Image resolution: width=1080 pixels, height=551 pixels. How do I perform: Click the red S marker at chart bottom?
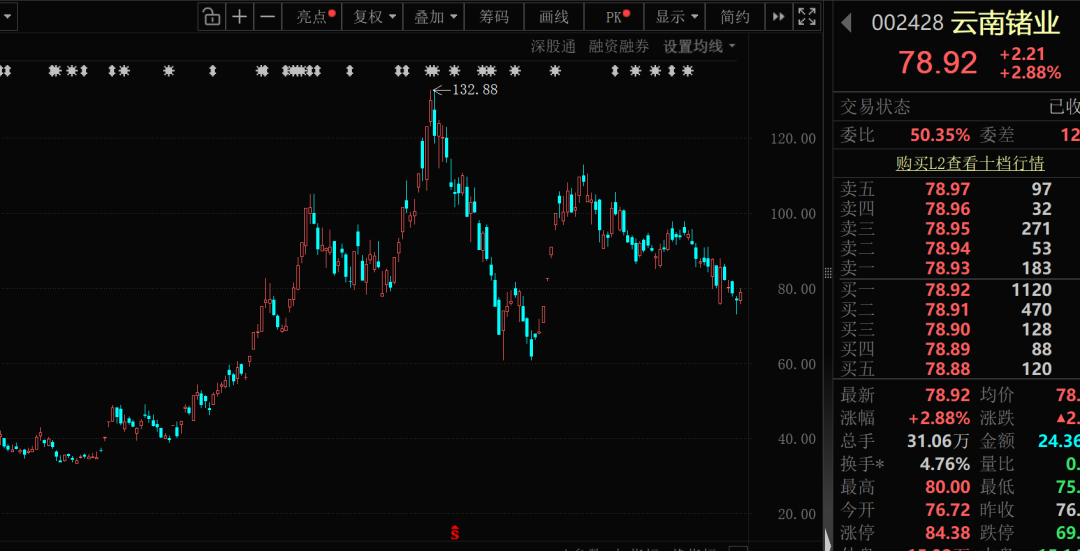pyautogui.click(x=455, y=532)
